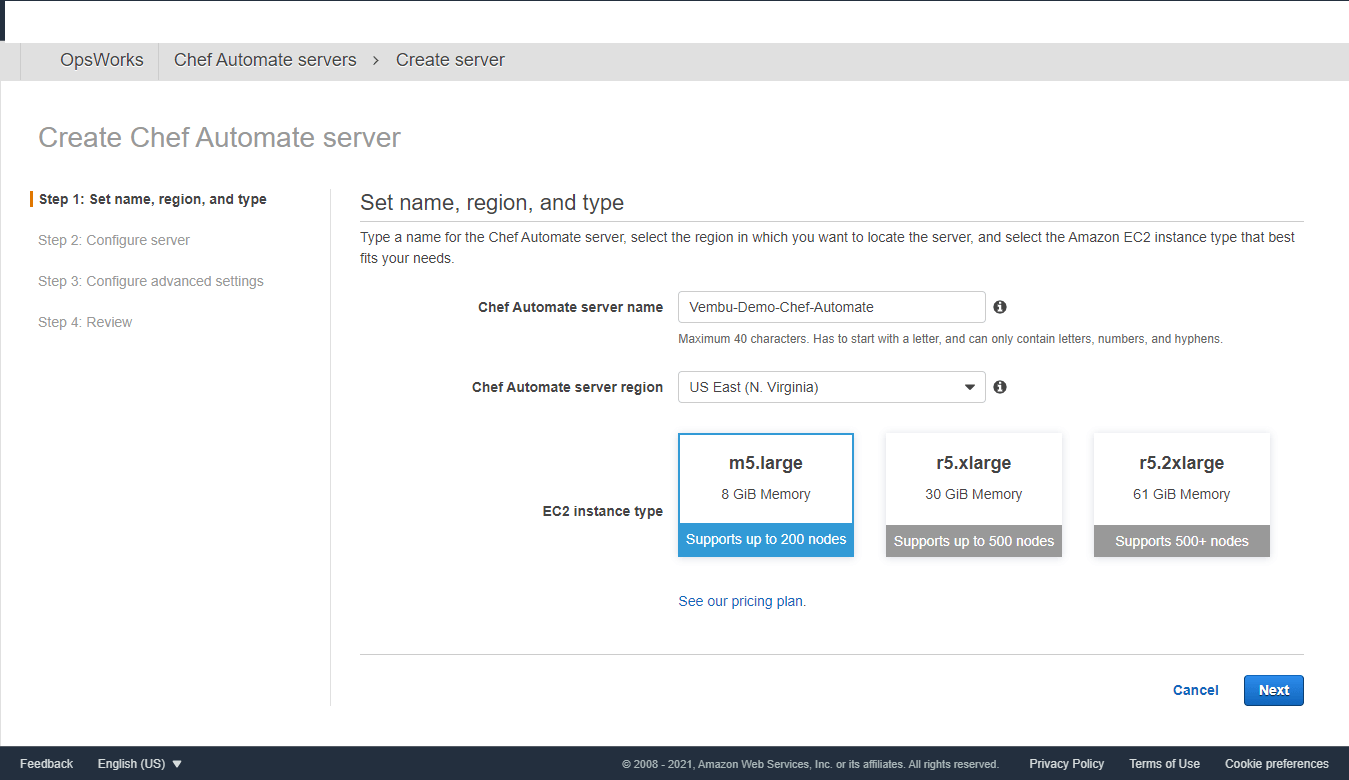
Task: Open the English (US) language selector
Action: click(140, 764)
